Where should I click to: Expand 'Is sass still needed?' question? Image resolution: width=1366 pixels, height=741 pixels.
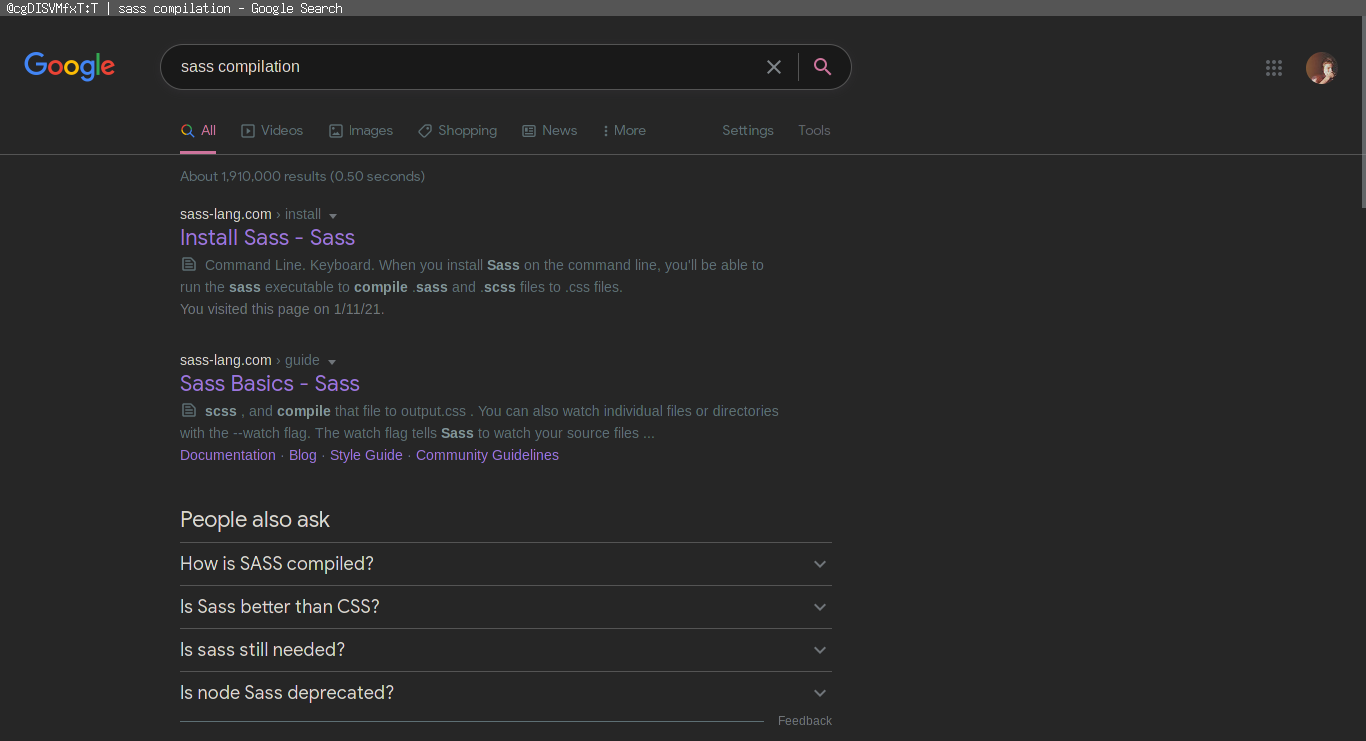[506, 650]
